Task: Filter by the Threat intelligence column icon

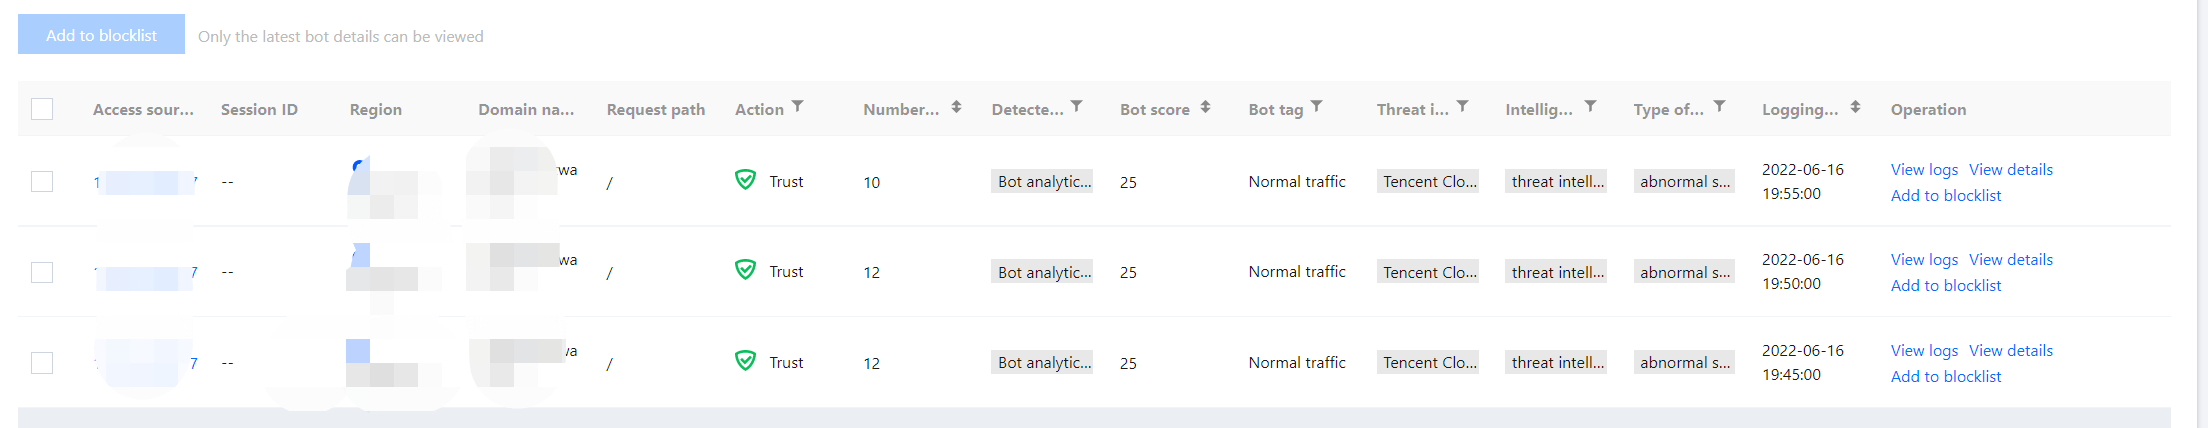Action: (1462, 106)
